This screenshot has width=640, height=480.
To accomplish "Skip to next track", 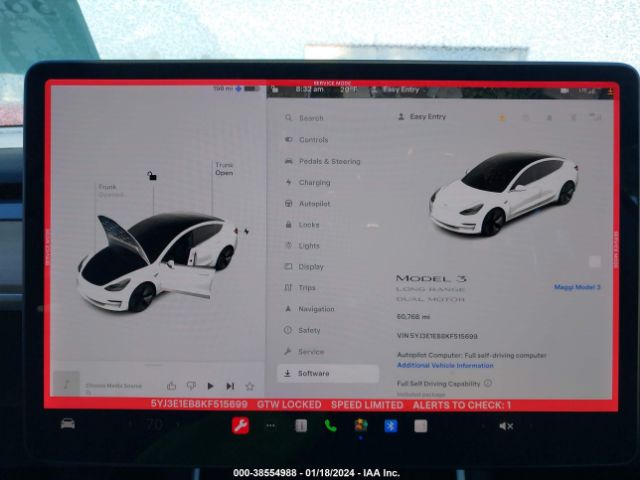I will point(230,386).
